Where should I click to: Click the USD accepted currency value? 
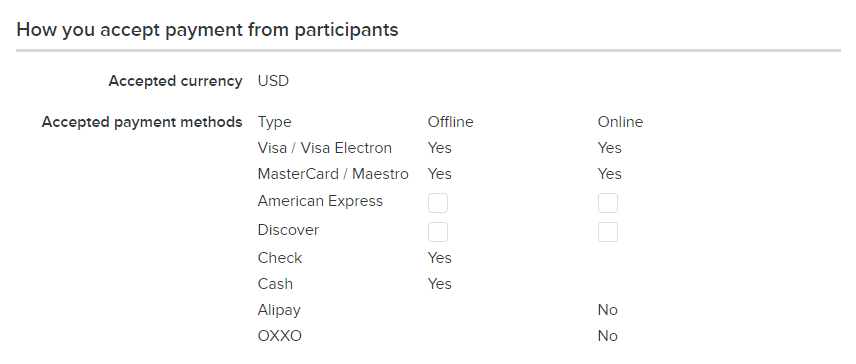273,81
